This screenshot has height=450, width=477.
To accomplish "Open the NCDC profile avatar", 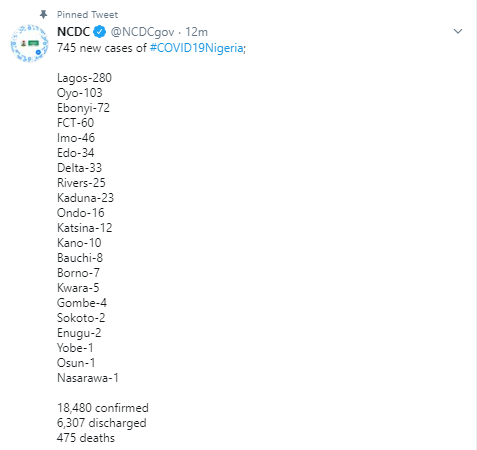I will (x=29, y=43).
